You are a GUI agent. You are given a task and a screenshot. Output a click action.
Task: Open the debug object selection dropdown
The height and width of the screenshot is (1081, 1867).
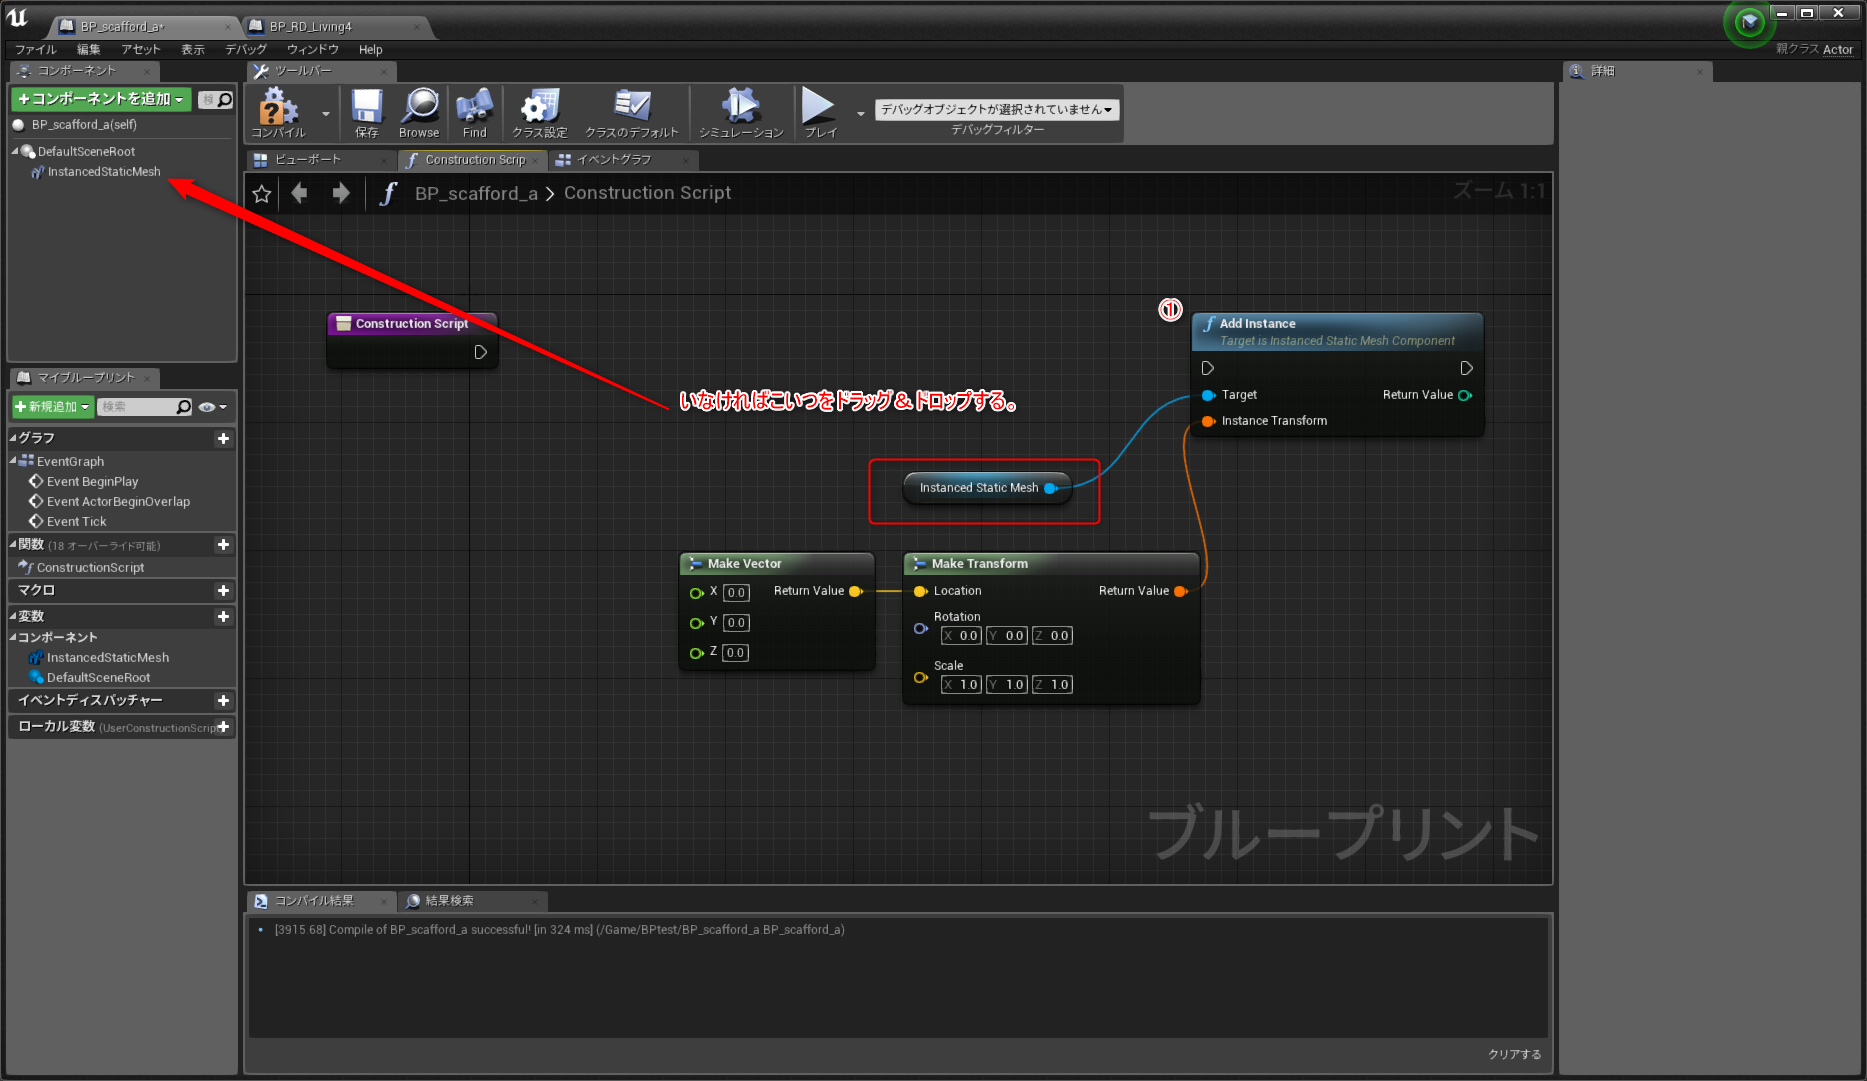[x=997, y=109]
